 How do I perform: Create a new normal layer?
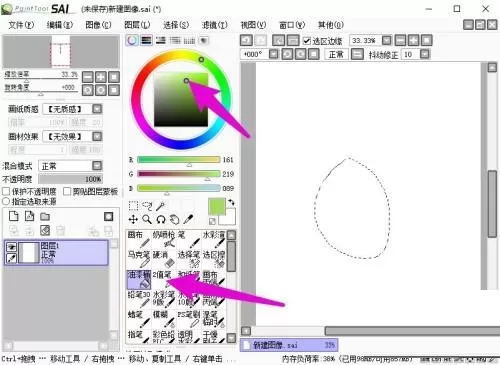tap(14, 216)
